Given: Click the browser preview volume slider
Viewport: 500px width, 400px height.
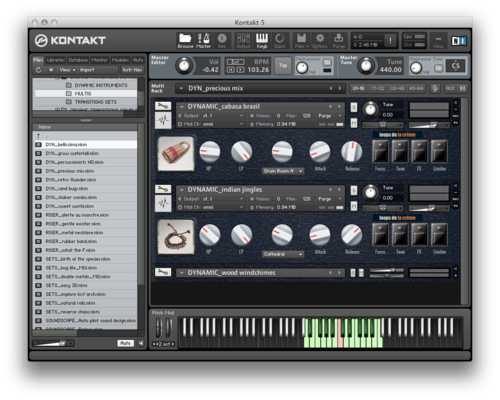Looking at the screenshot, I should click(x=53, y=343).
